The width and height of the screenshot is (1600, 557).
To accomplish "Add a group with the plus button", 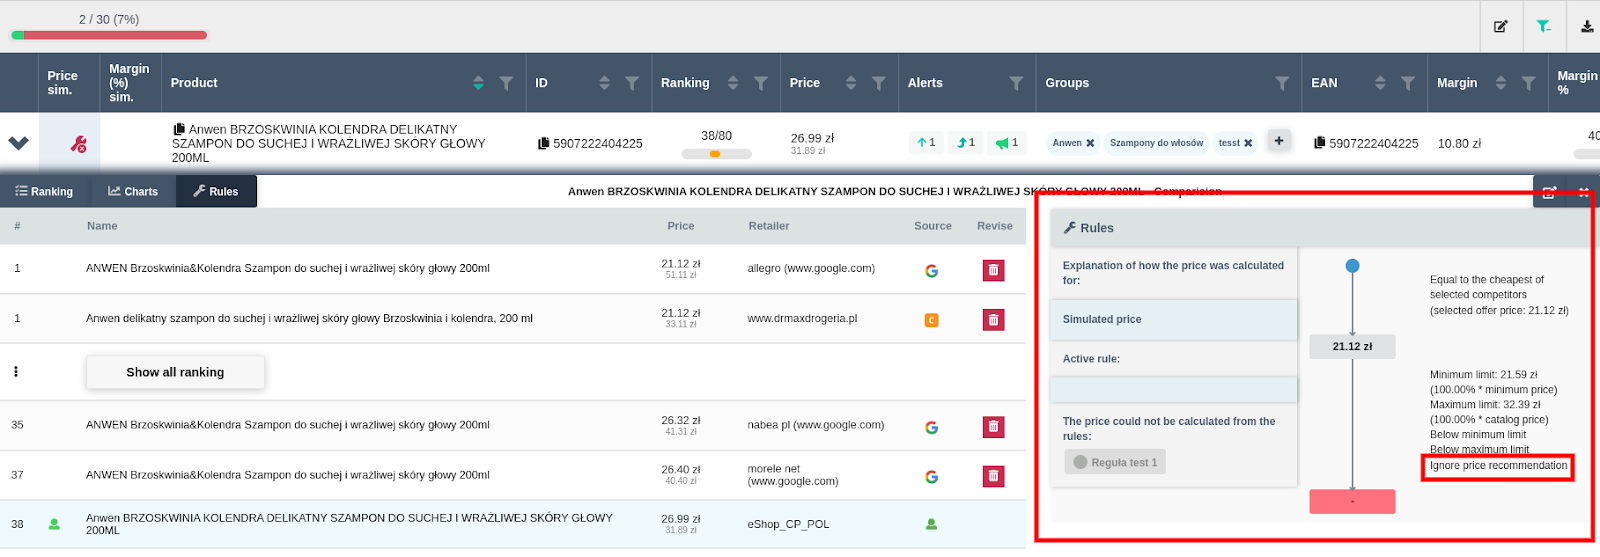I will point(1279,141).
